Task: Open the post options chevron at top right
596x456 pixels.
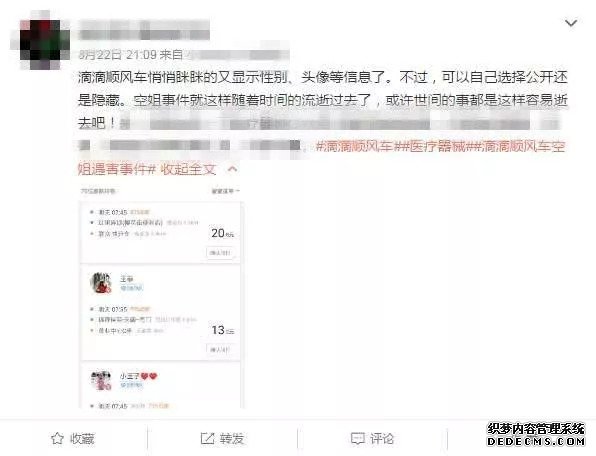Action: 571,24
